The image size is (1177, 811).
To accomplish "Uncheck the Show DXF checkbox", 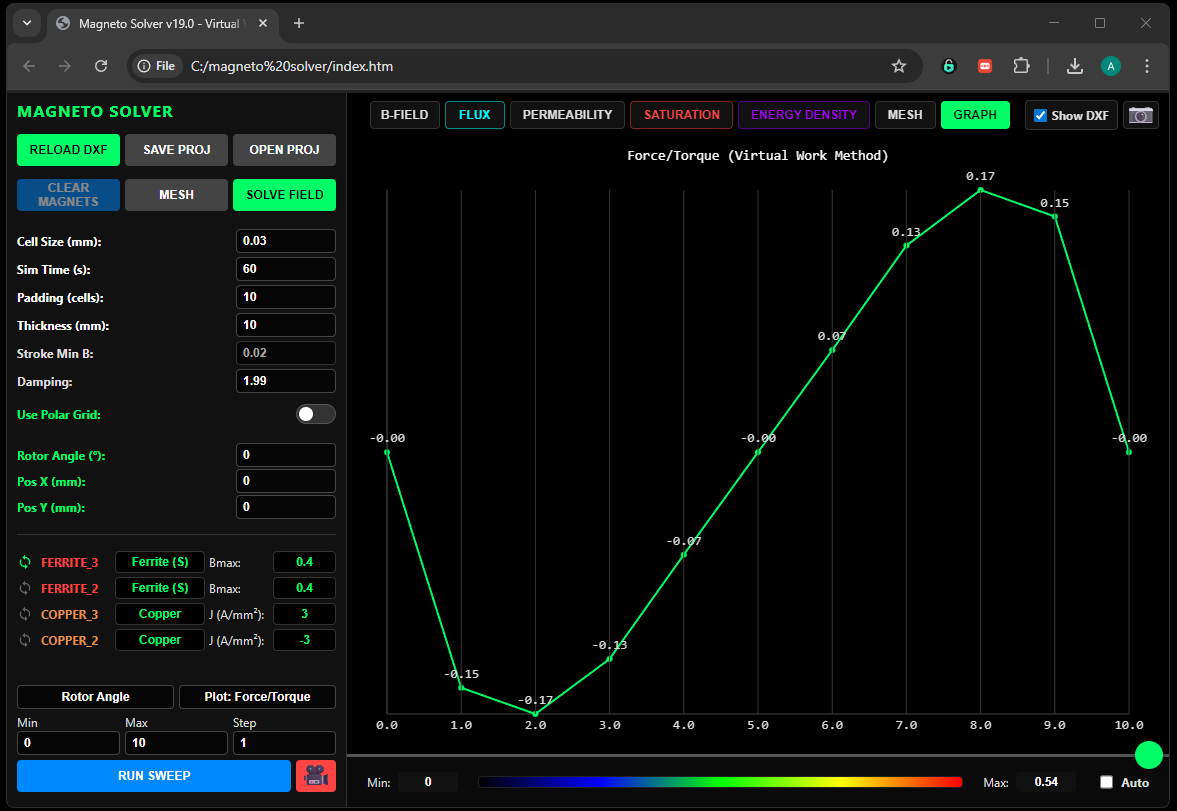I will click(1040, 115).
